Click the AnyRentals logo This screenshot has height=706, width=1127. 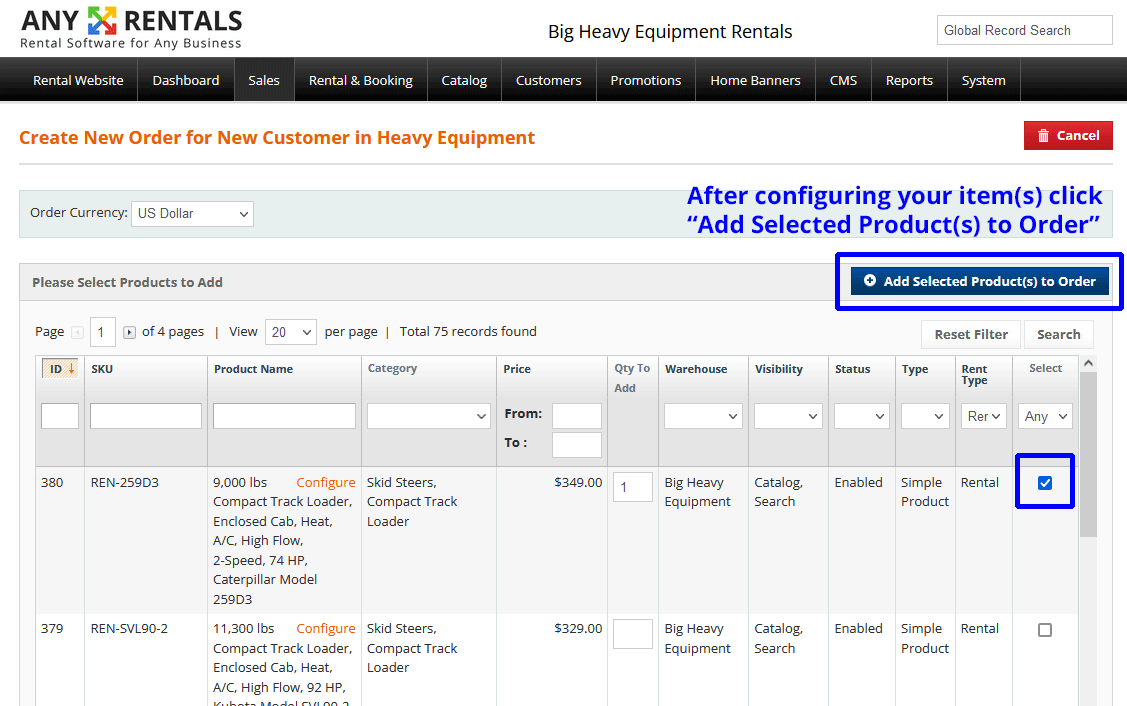pyautogui.click(x=131, y=28)
